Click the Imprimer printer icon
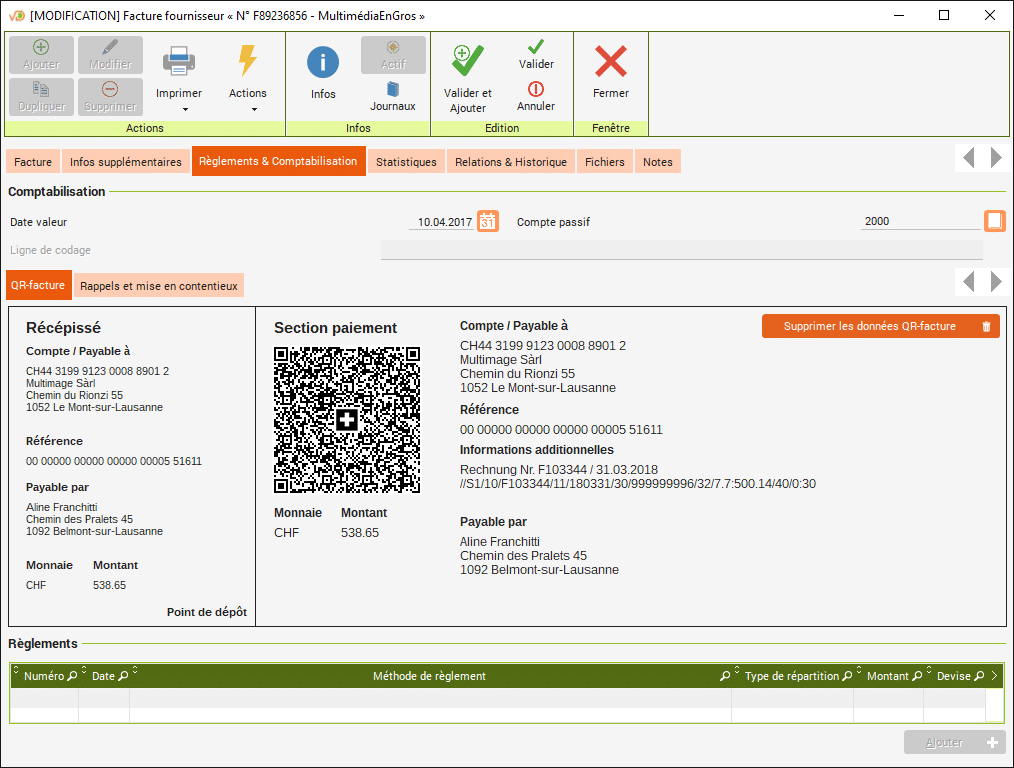This screenshot has height=768, width=1014. [179, 62]
